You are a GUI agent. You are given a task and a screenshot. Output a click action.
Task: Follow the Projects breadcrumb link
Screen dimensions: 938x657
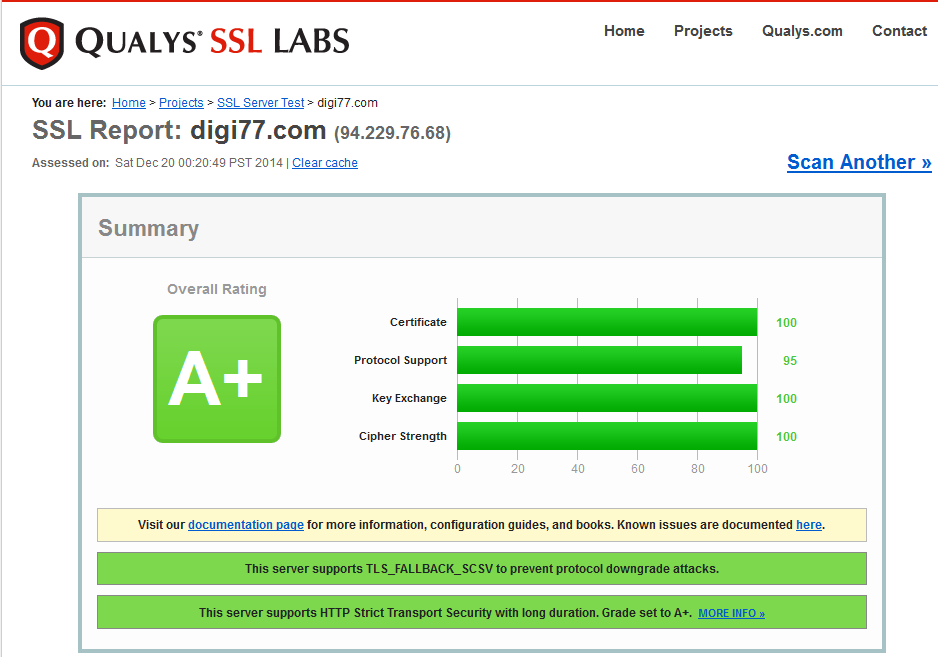tap(181, 103)
